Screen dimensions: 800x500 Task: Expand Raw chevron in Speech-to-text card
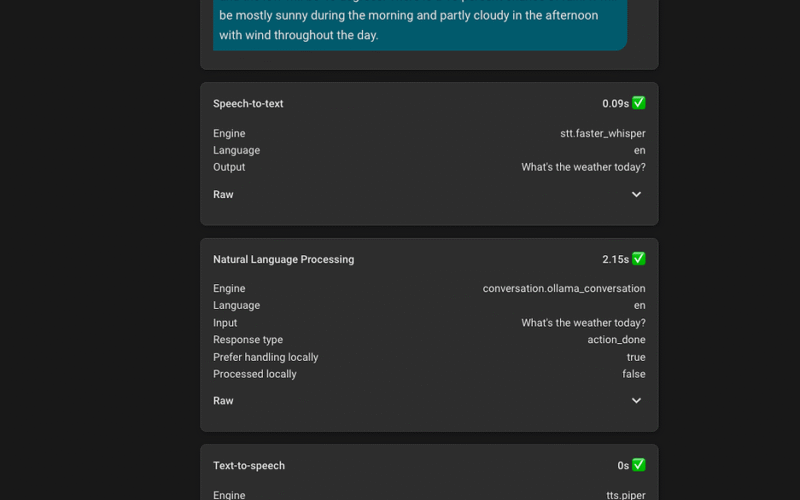coord(636,195)
